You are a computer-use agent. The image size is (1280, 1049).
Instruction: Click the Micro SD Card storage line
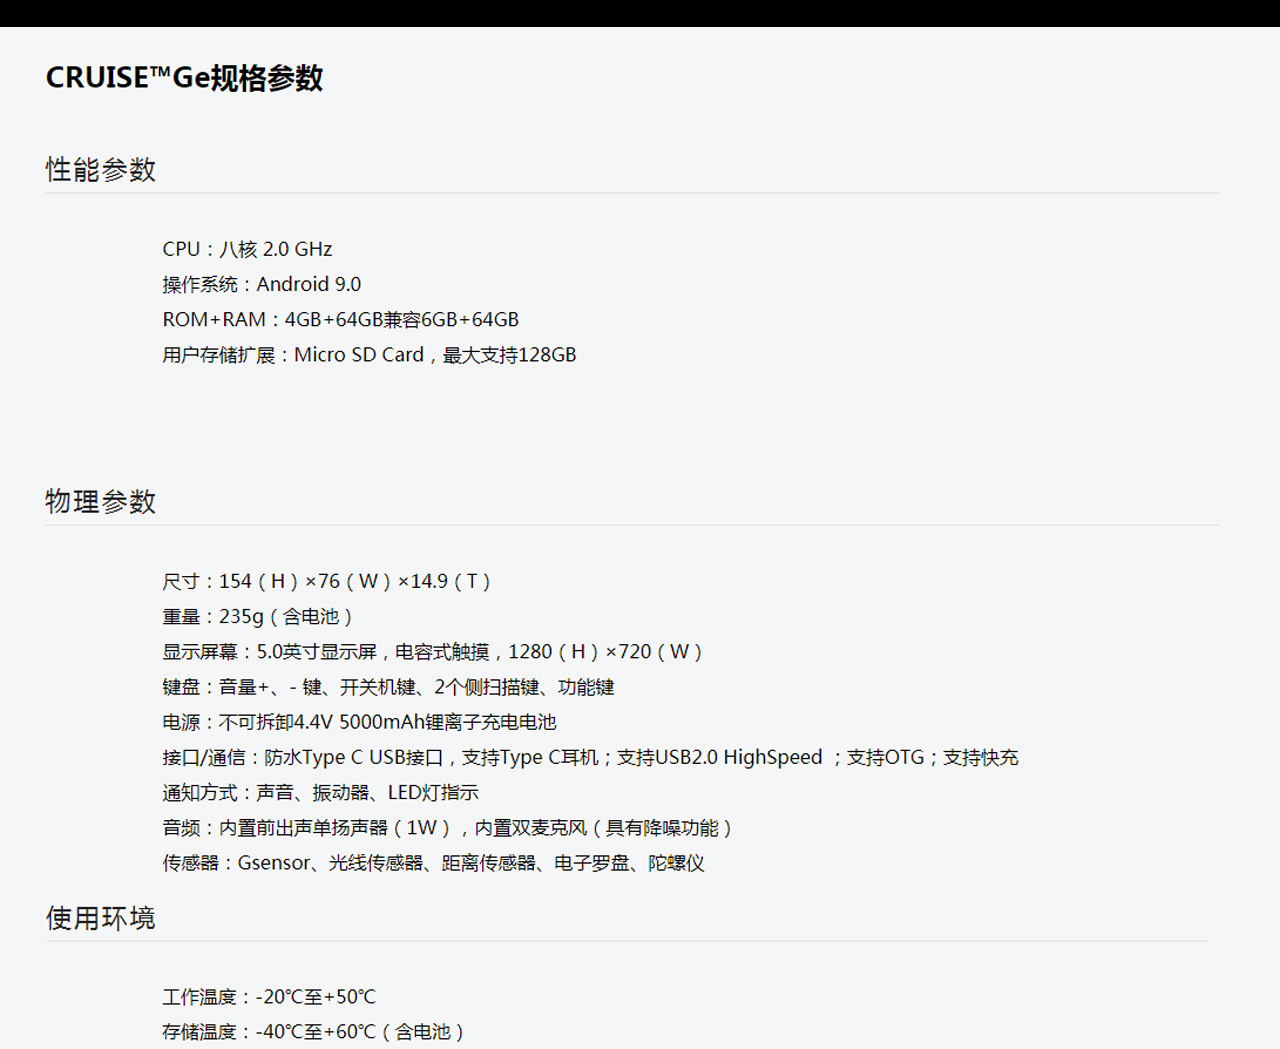pos(370,354)
